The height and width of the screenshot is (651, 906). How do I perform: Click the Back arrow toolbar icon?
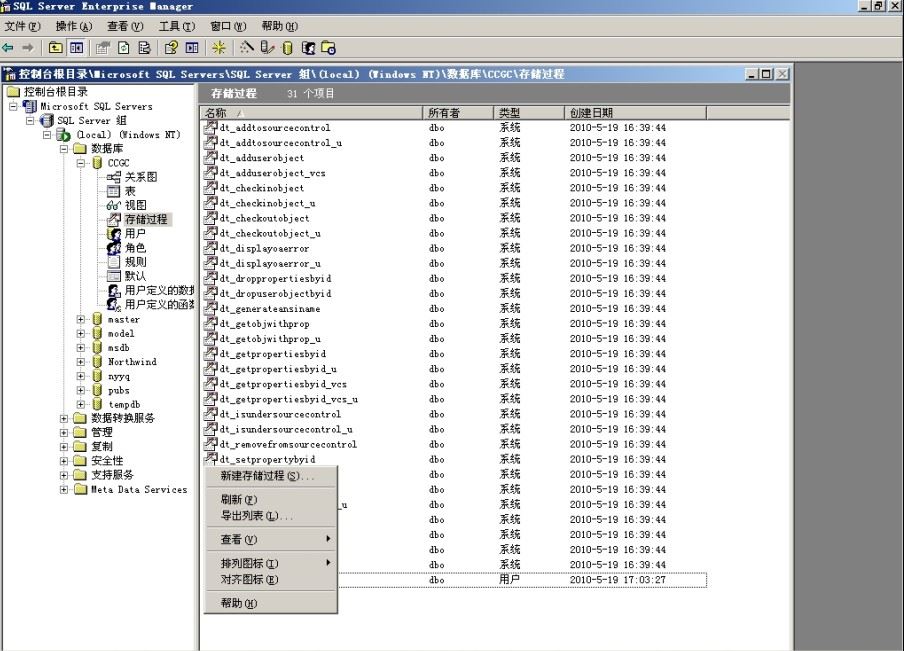pyautogui.click(x=8, y=48)
